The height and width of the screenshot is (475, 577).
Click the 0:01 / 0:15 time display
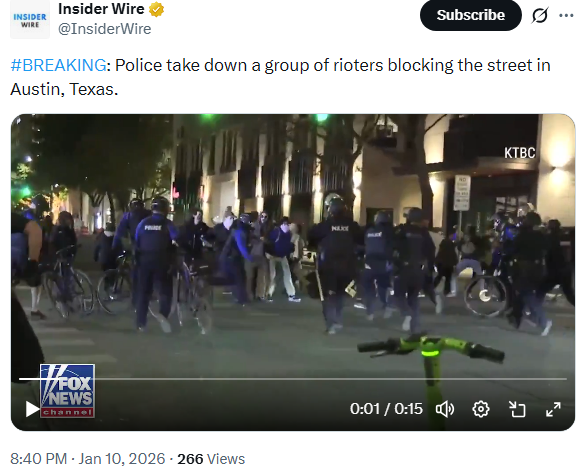click(x=386, y=409)
